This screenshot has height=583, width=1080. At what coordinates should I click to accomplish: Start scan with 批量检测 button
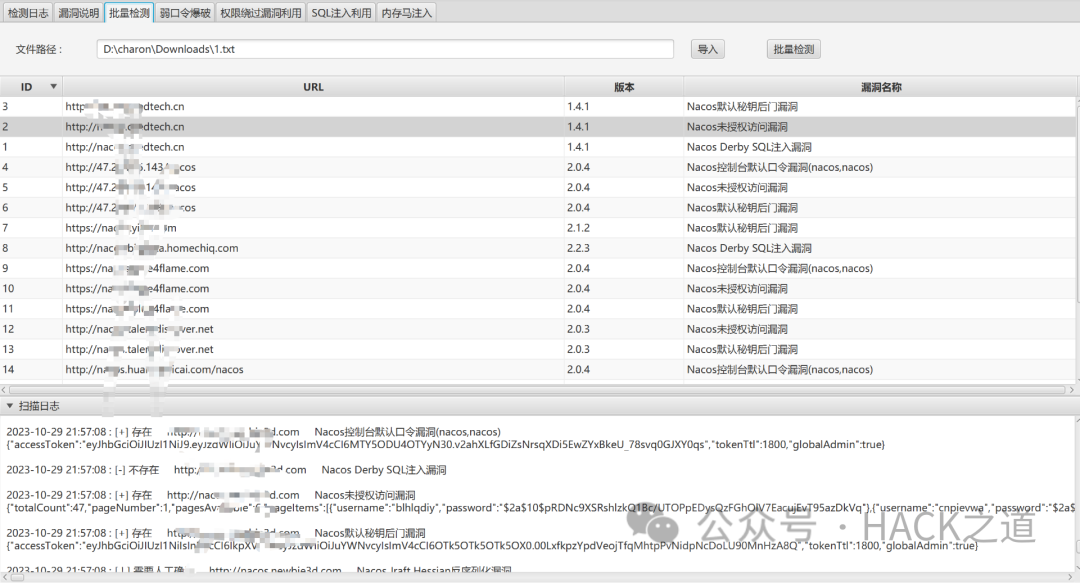(x=793, y=49)
